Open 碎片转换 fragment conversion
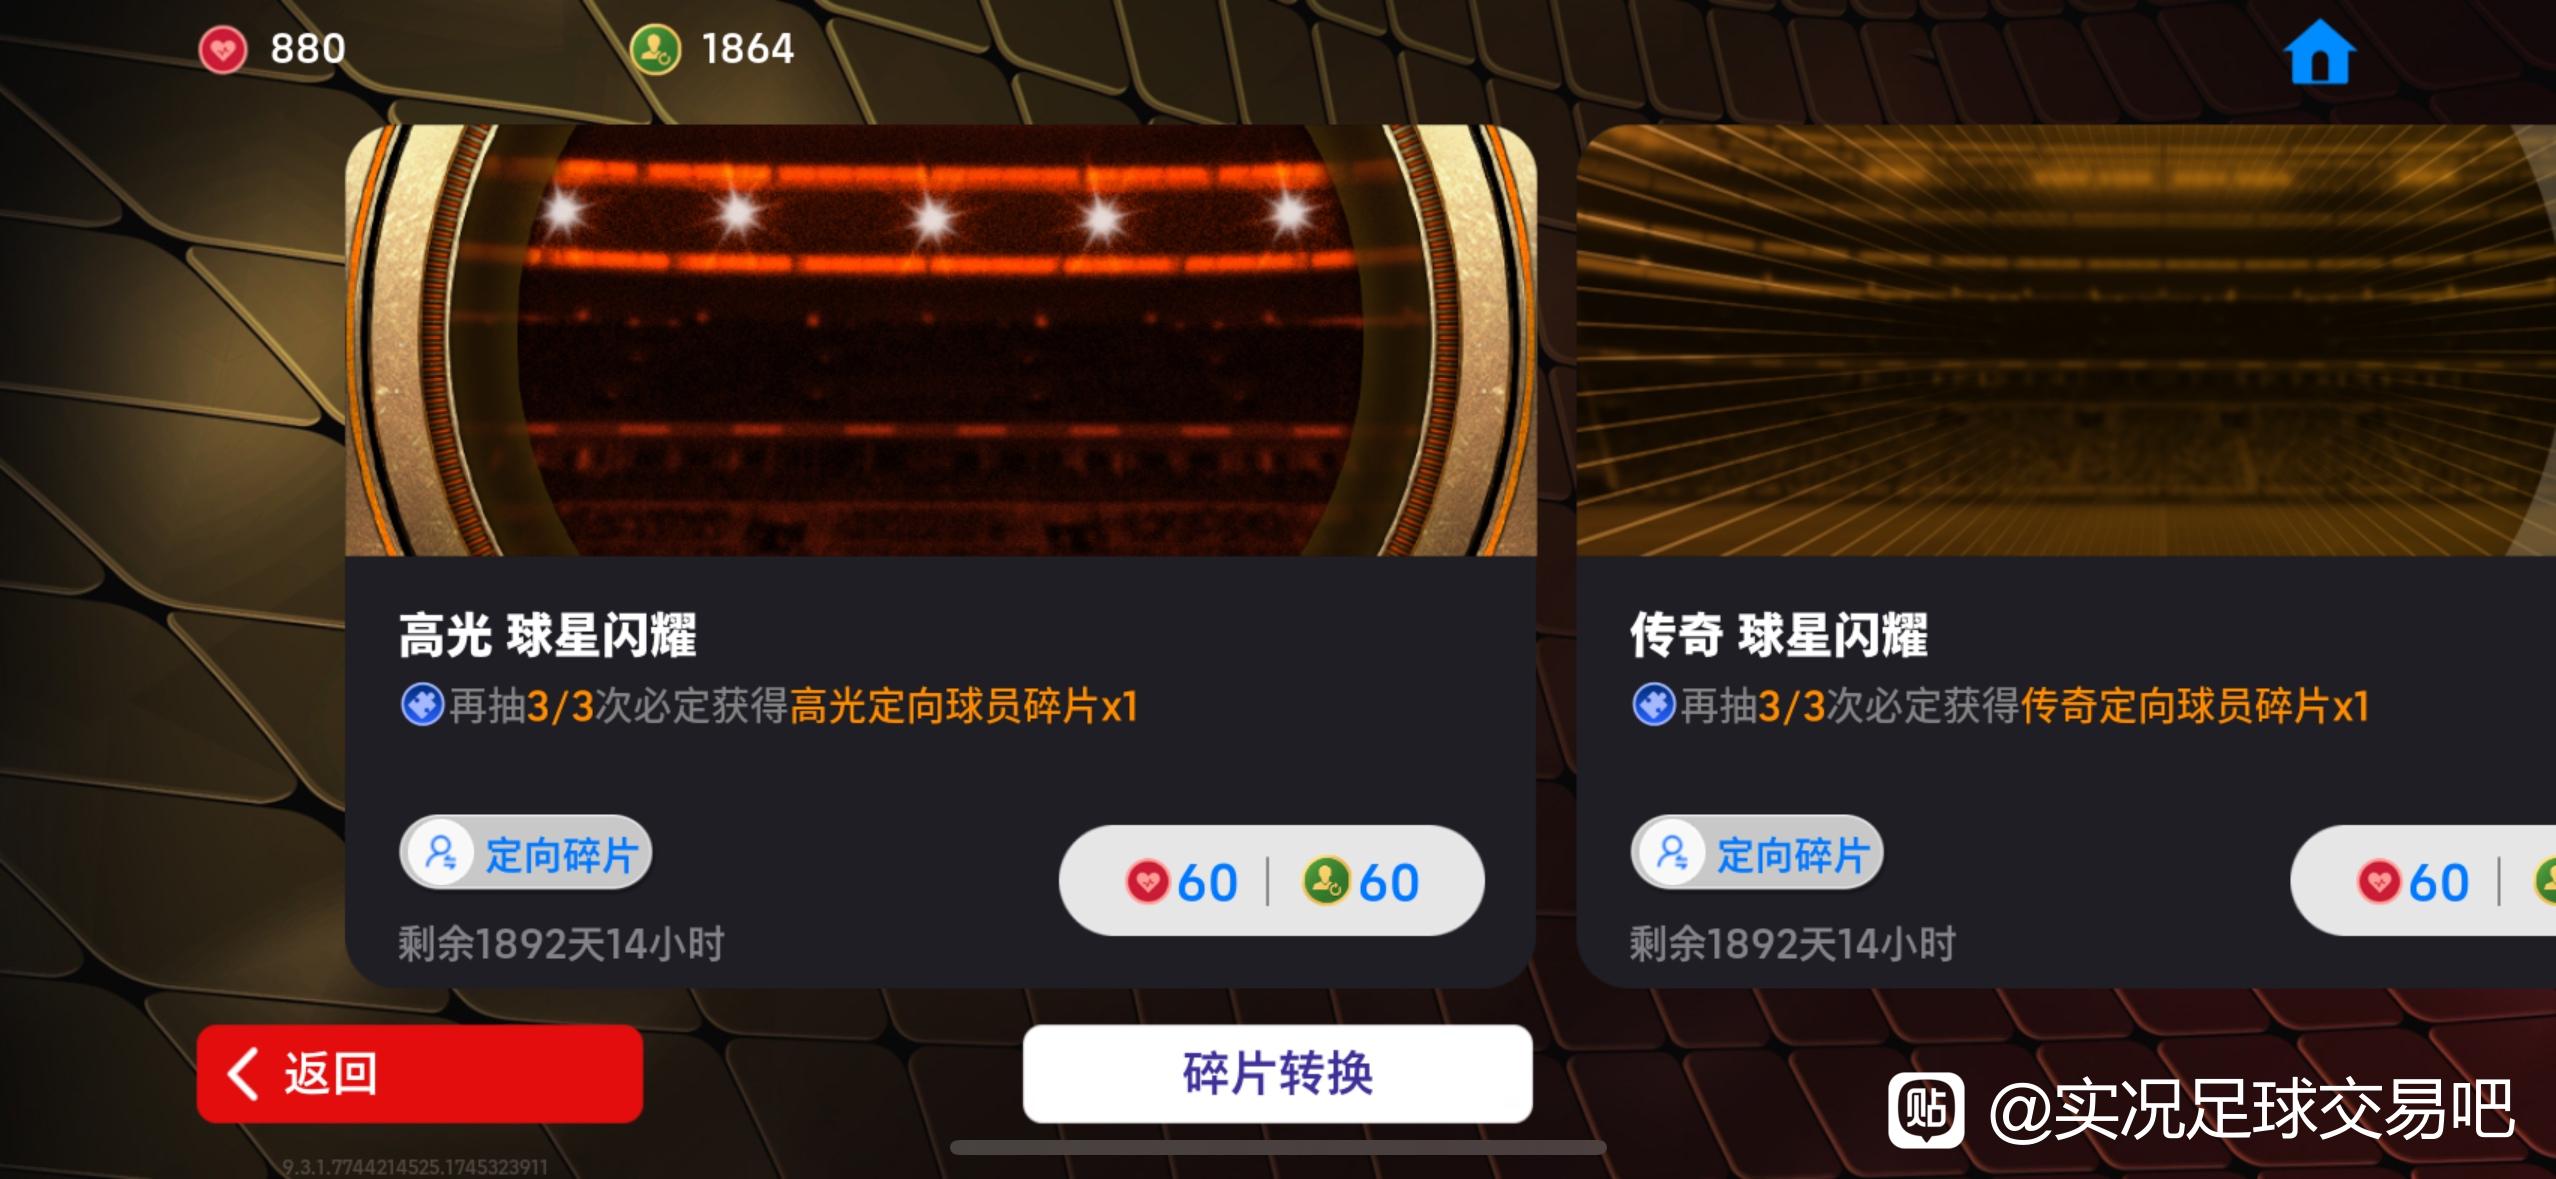 tap(1277, 1074)
